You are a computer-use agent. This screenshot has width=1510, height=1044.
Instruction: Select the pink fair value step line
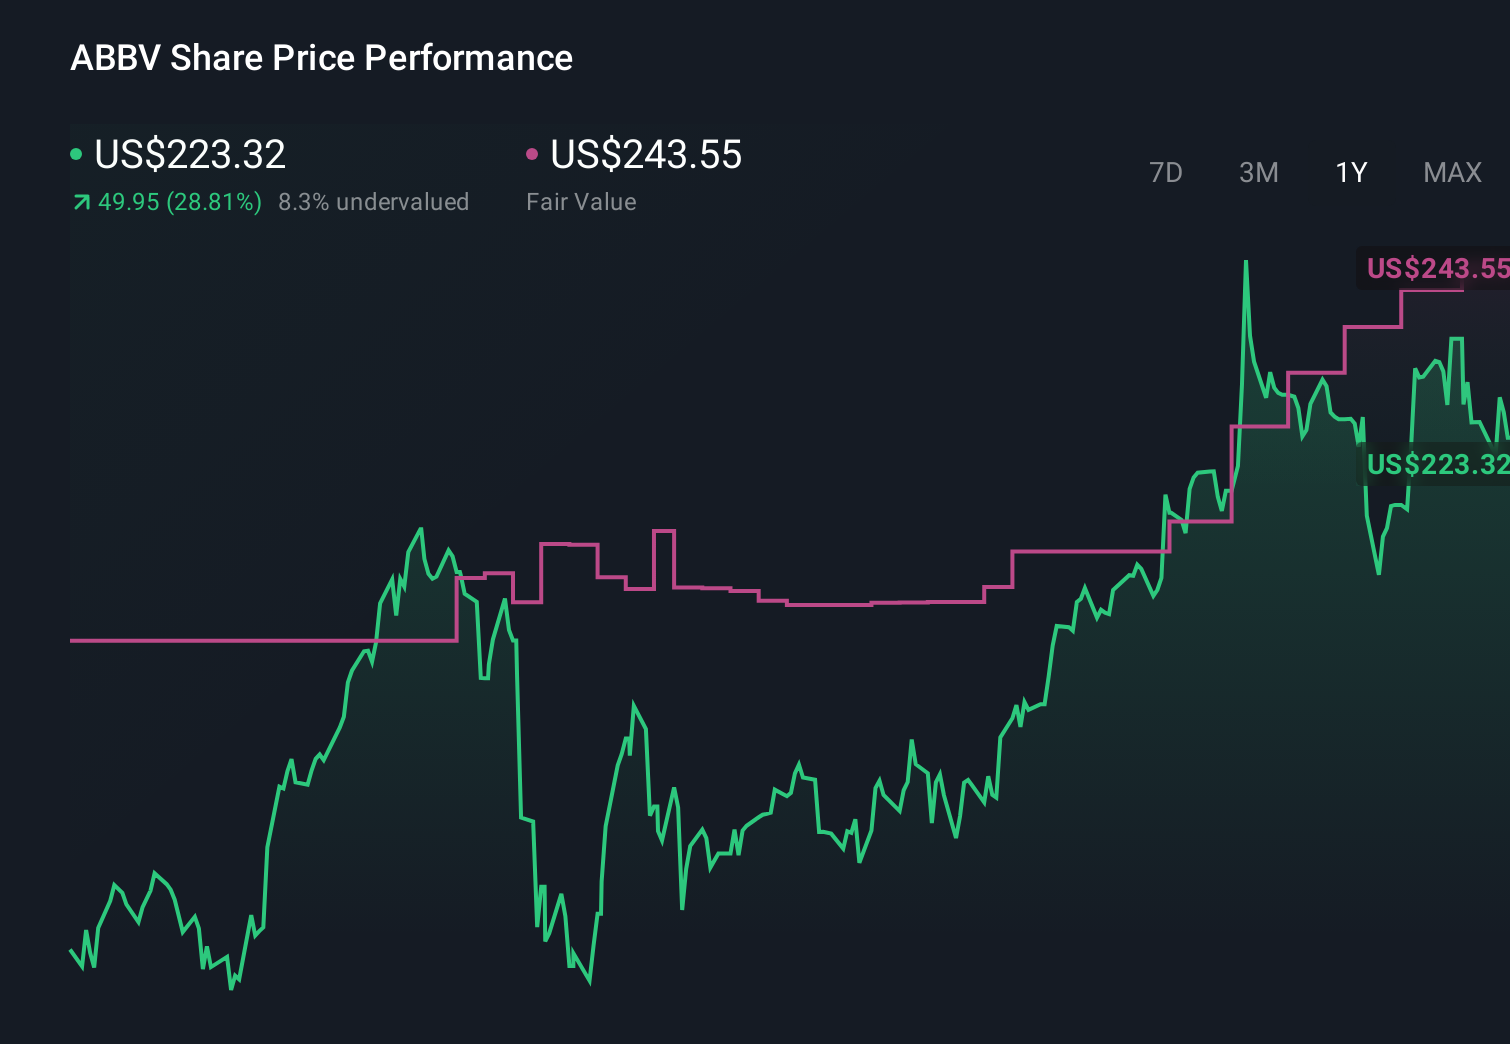coord(850,603)
